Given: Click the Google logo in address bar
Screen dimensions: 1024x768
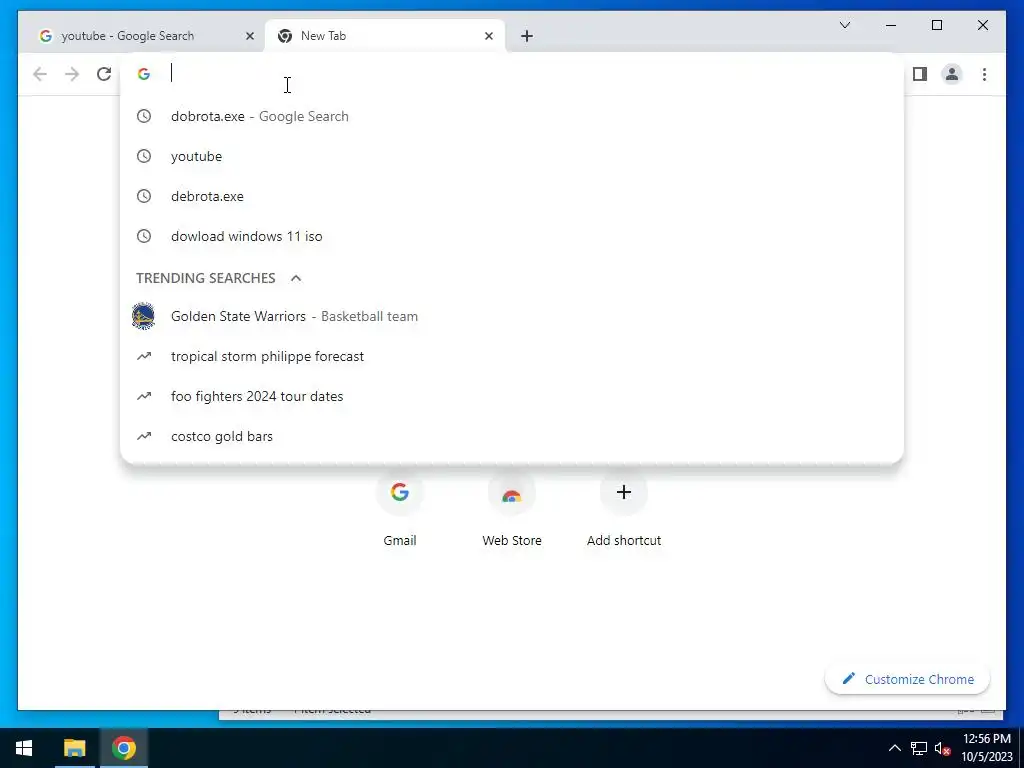Looking at the screenshot, I should coord(144,74).
